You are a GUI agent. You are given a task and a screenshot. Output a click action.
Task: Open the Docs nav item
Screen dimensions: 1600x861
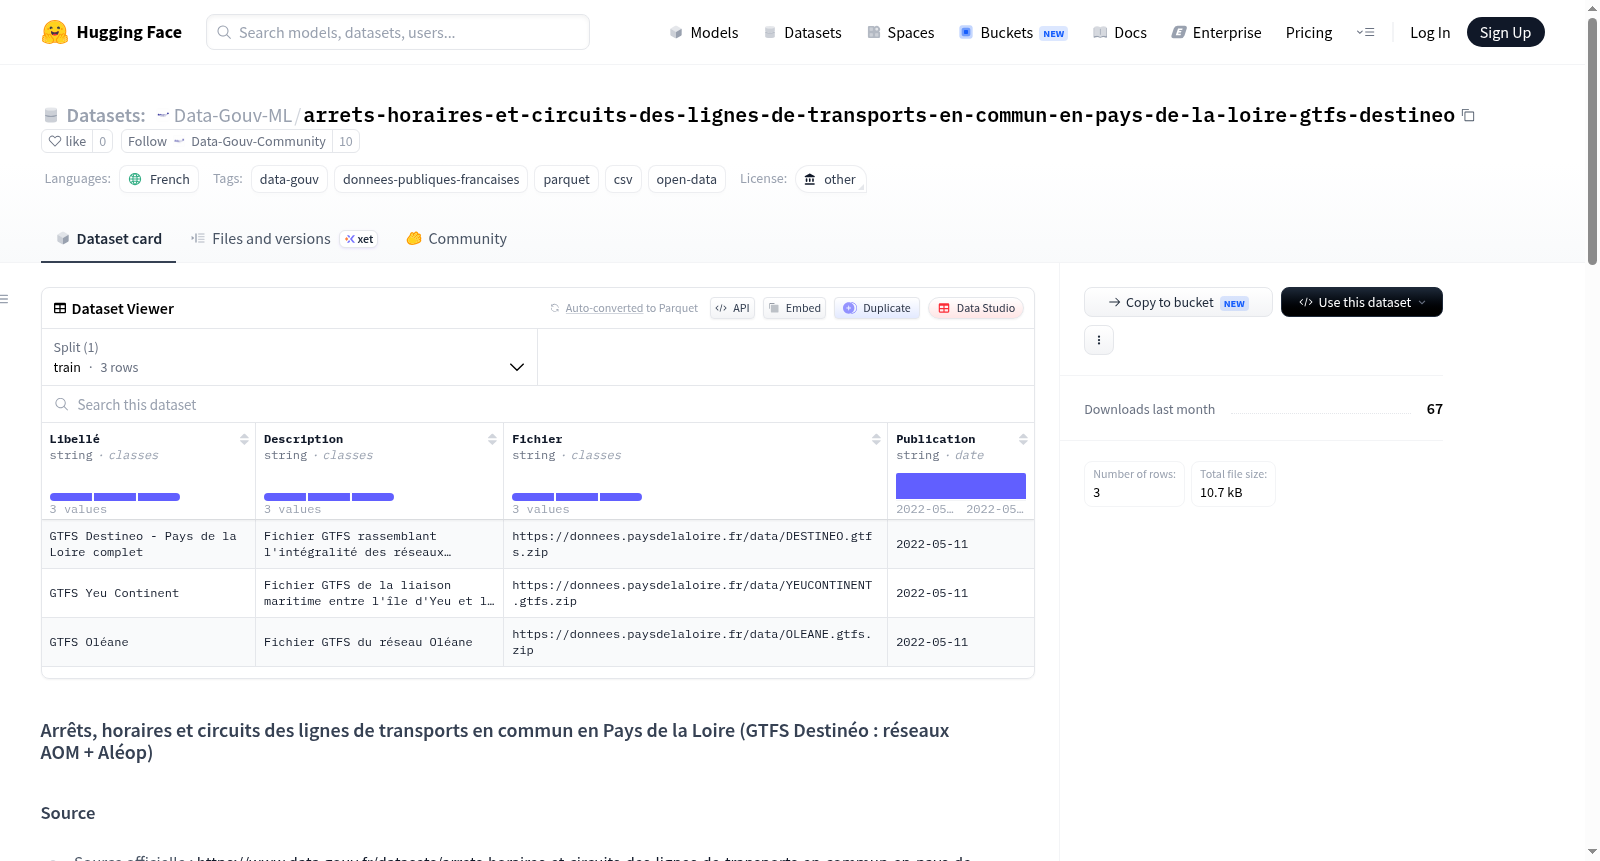tap(1120, 32)
